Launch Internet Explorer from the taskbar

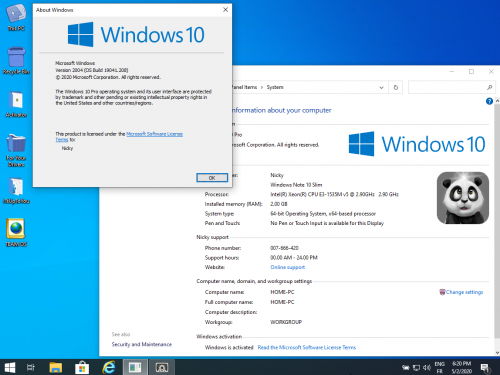click(109, 367)
